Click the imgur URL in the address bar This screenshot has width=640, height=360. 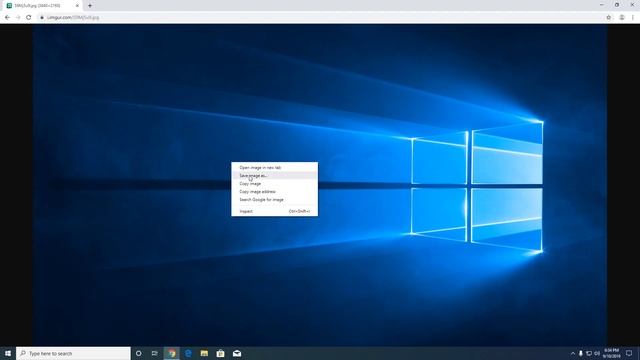pos(73,18)
